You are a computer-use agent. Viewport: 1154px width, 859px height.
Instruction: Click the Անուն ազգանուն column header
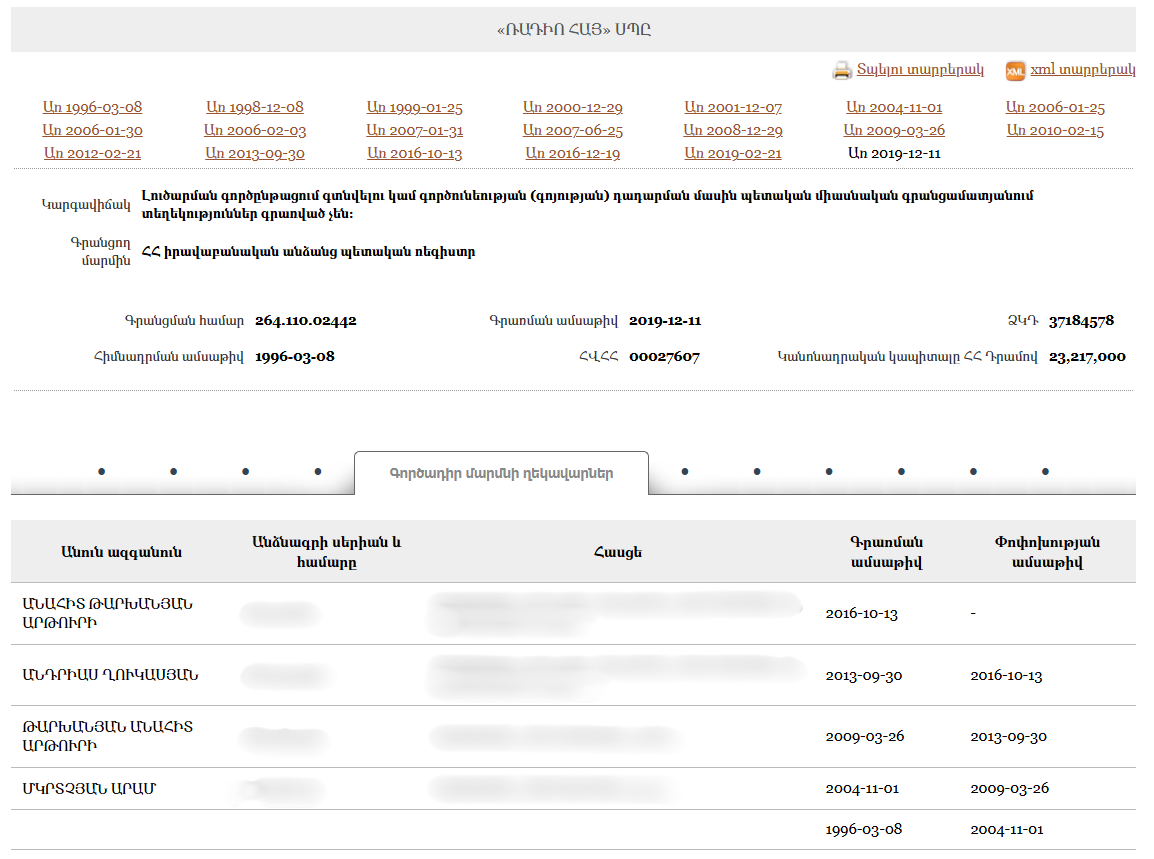pos(122,552)
